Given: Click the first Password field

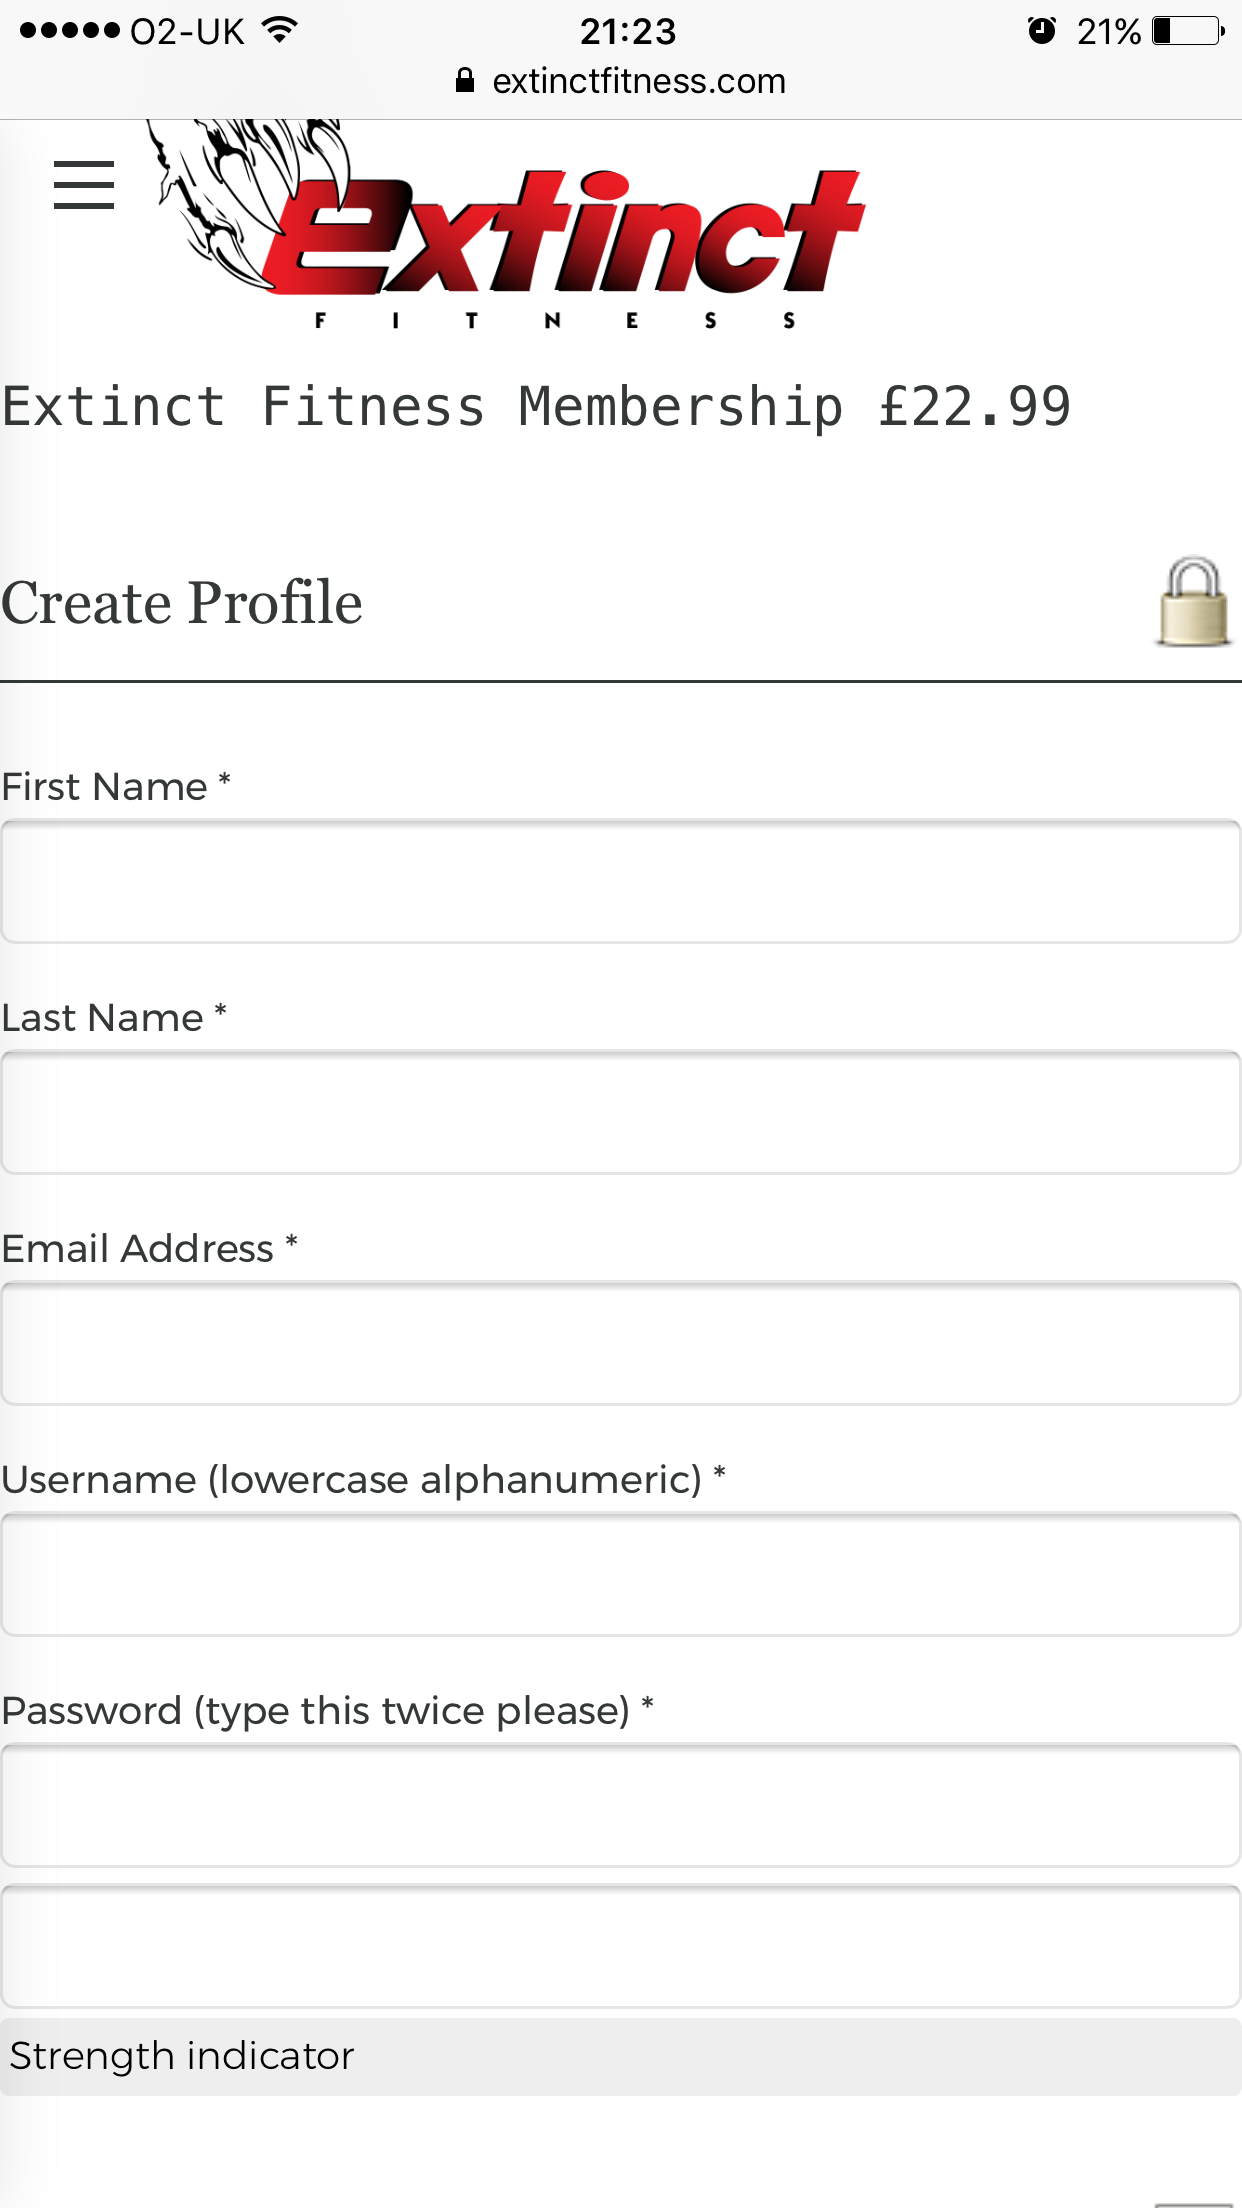Looking at the screenshot, I should pyautogui.click(x=621, y=1805).
